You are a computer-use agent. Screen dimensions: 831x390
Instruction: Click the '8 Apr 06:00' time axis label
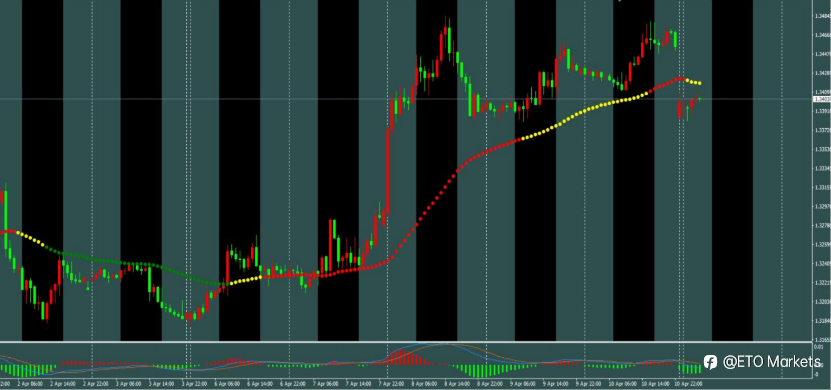[424, 384]
